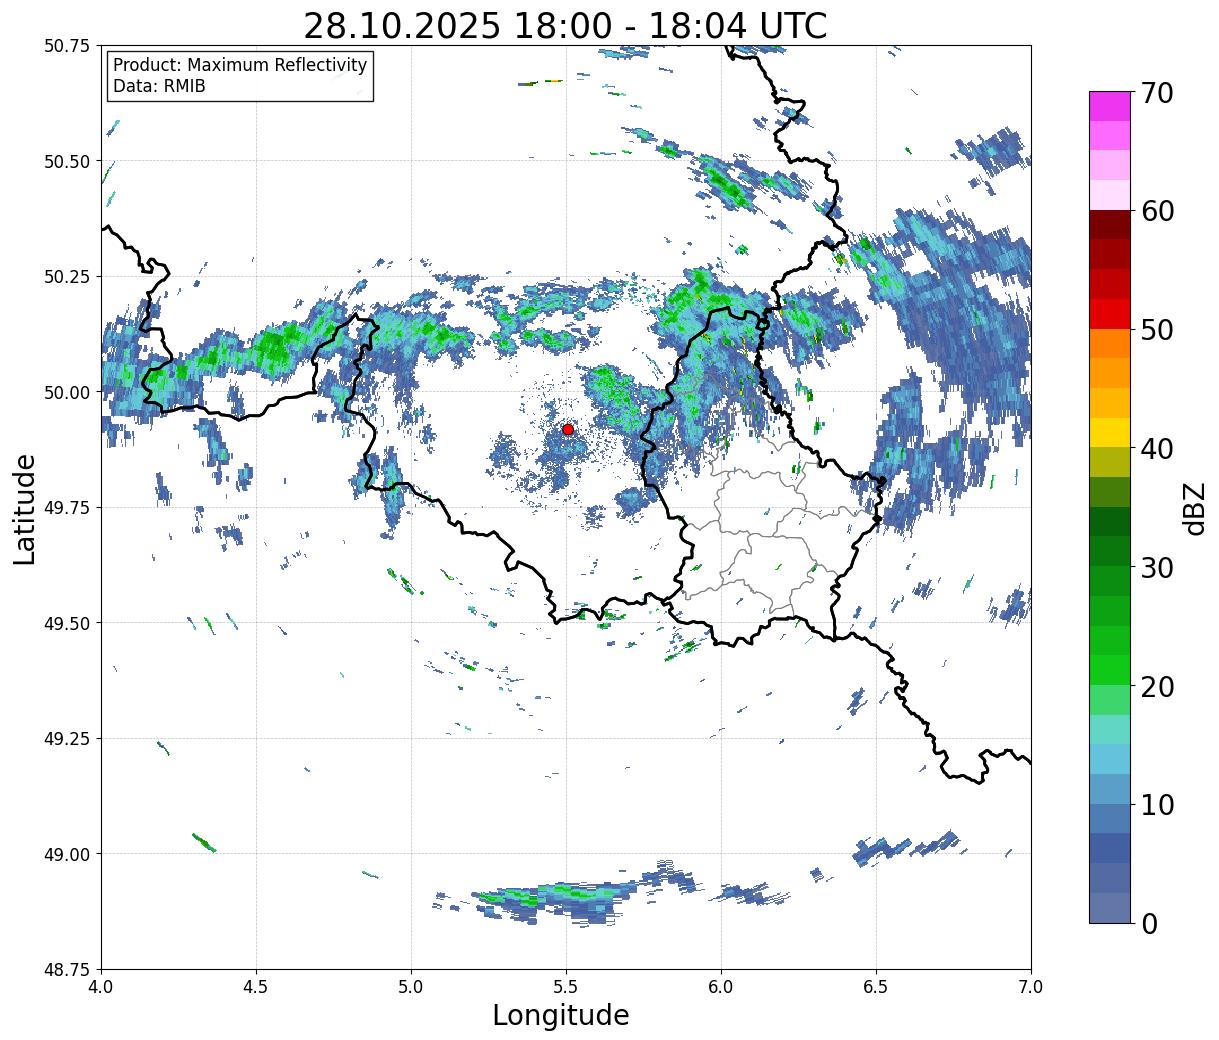This screenshot has height=1040, width=1219.
Task: Click the longitude tick label '5.0'
Action: click(x=411, y=987)
